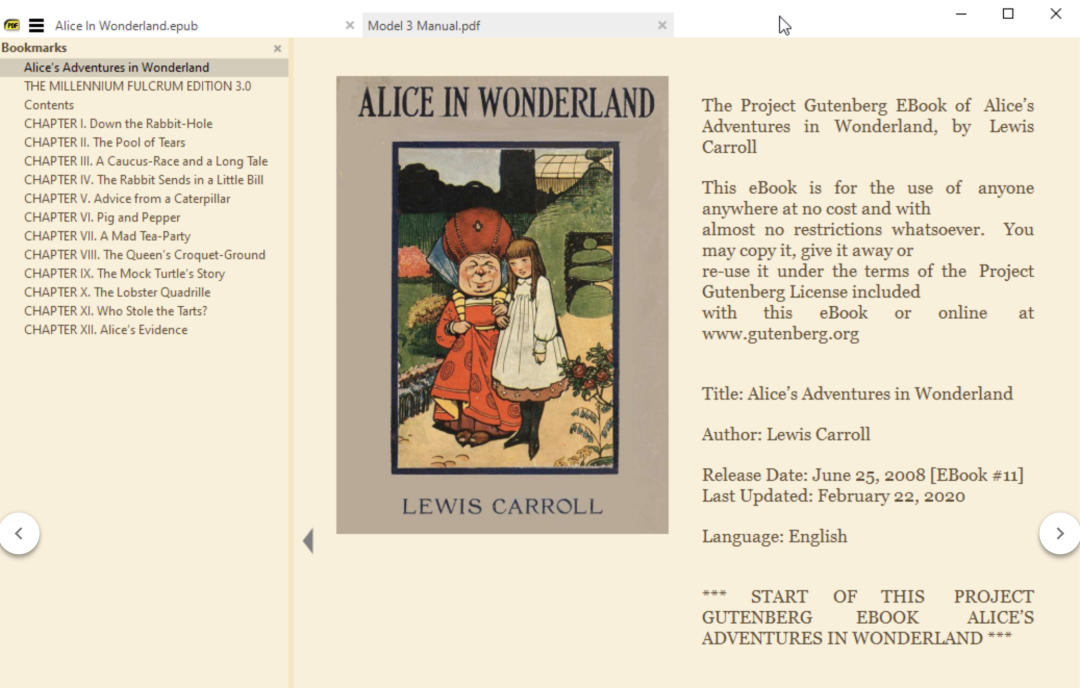Open Chapter IX. The Mock Turtle's Story

tap(125, 273)
